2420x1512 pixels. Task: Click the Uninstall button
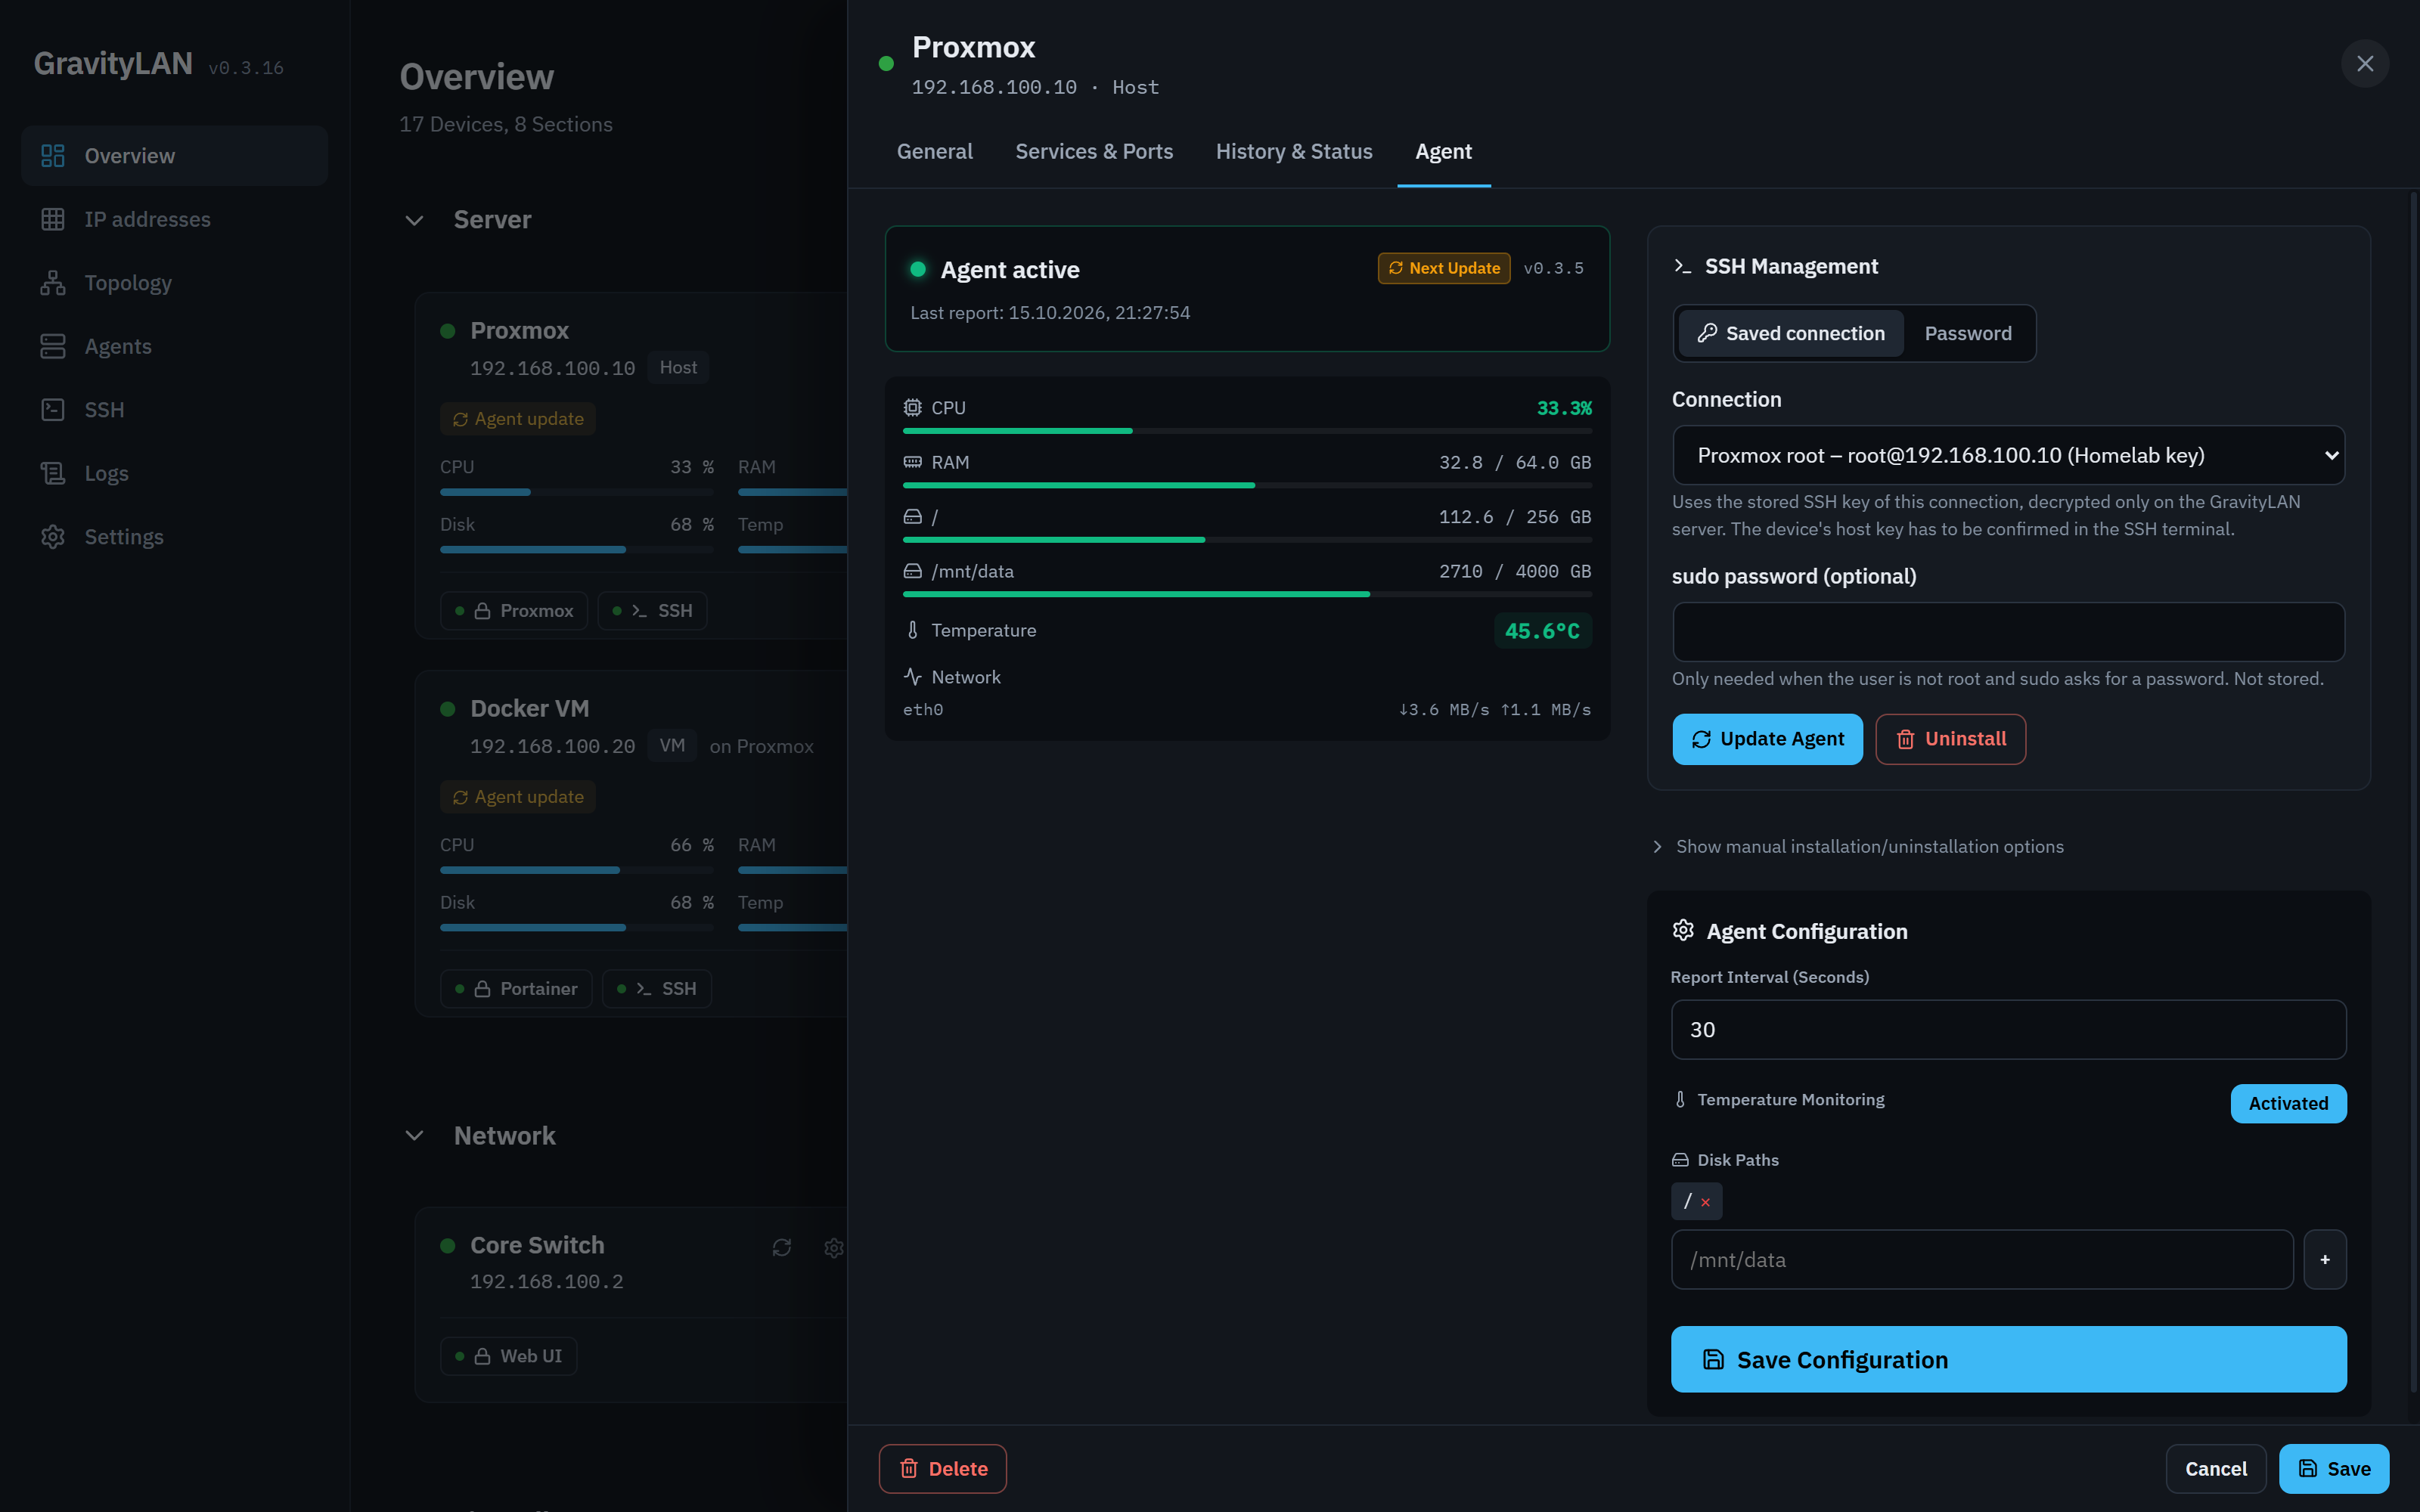click(x=1950, y=740)
